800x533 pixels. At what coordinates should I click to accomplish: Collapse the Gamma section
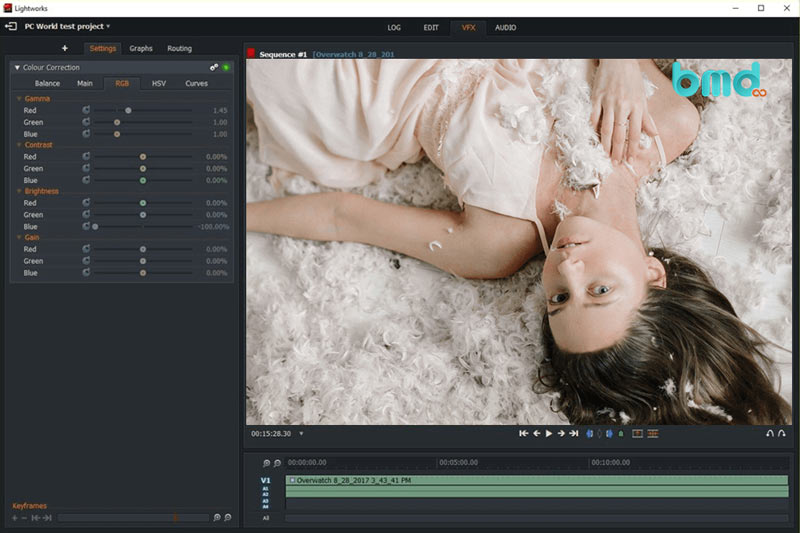coord(19,98)
